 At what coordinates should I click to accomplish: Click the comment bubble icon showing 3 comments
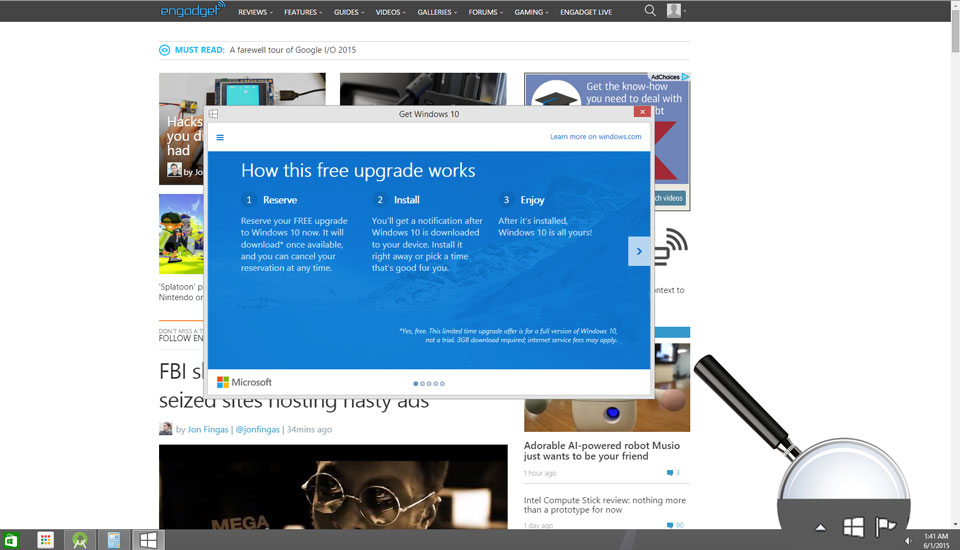pyautogui.click(x=670, y=473)
